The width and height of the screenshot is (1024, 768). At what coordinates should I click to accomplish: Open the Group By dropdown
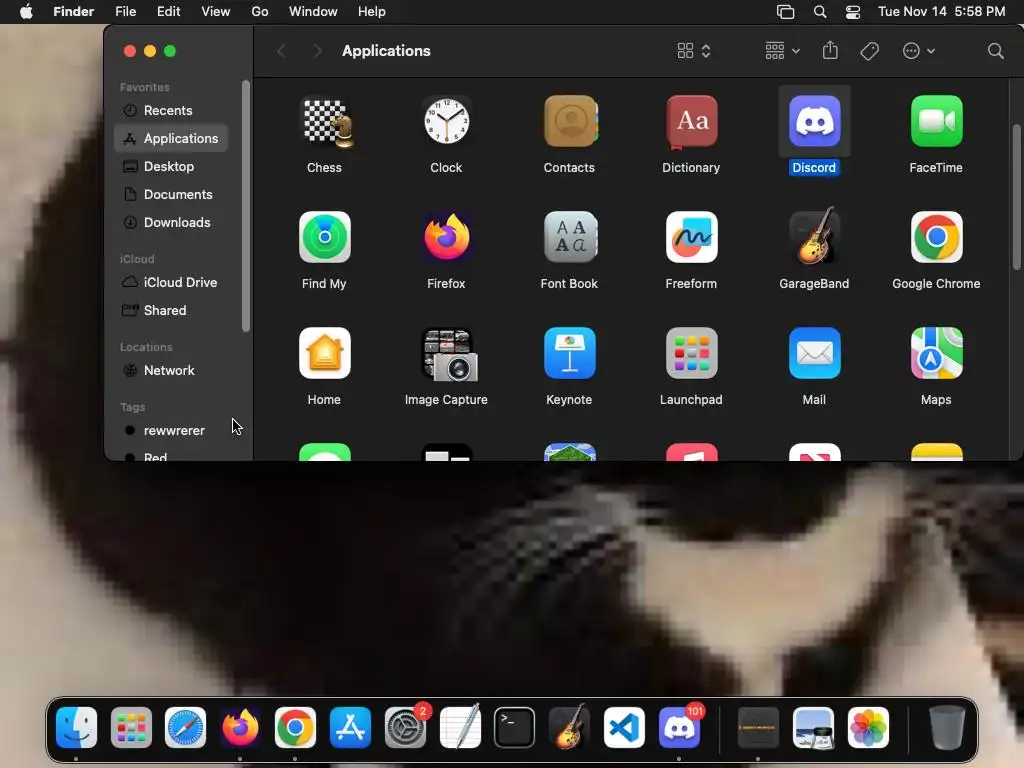[x=782, y=51]
